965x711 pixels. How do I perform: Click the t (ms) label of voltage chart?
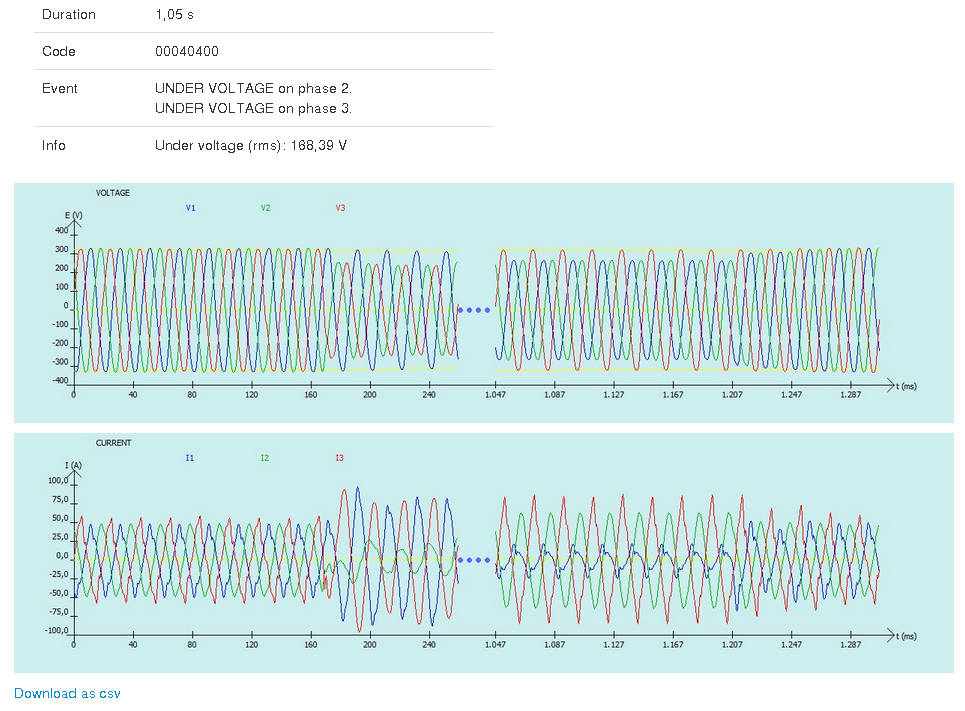tap(907, 386)
